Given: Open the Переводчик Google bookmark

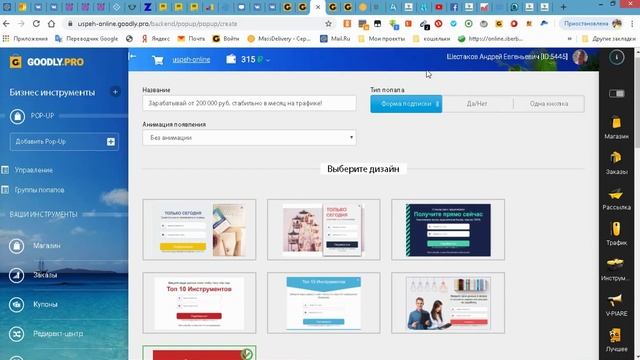Looking at the screenshot, I should click(x=87, y=39).
